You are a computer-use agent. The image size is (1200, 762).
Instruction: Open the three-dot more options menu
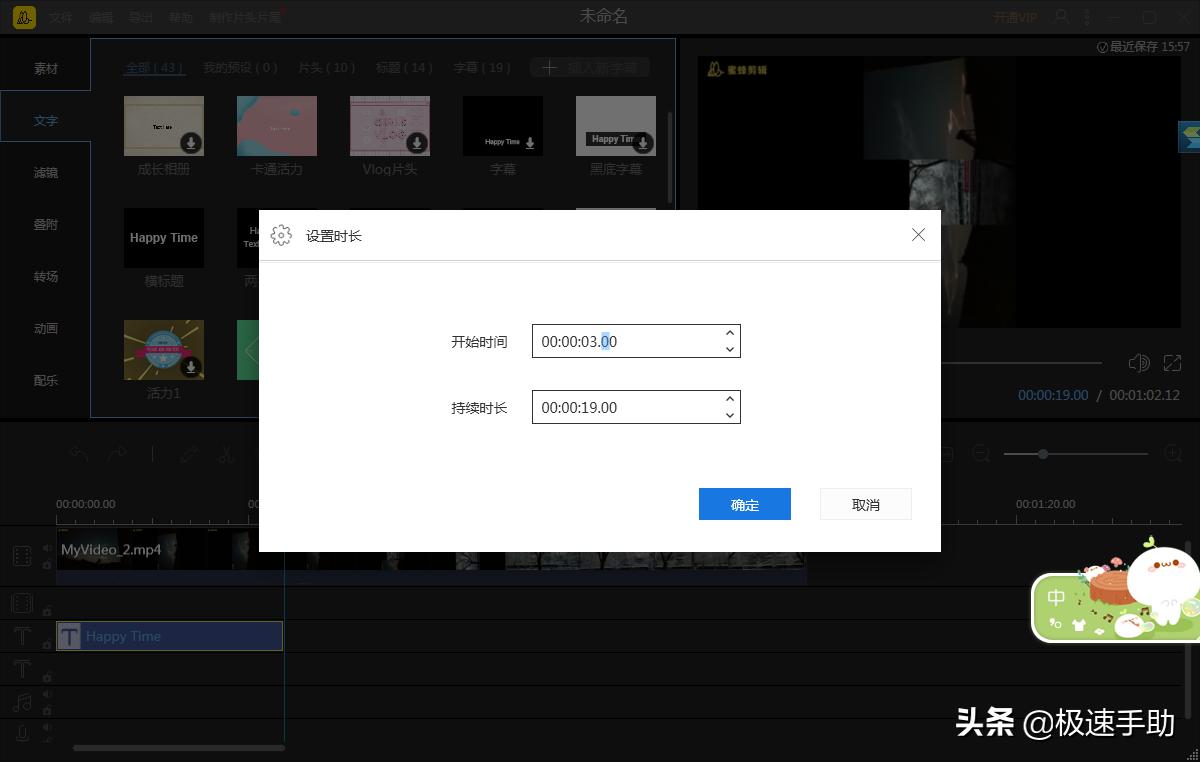point(1087,17)
